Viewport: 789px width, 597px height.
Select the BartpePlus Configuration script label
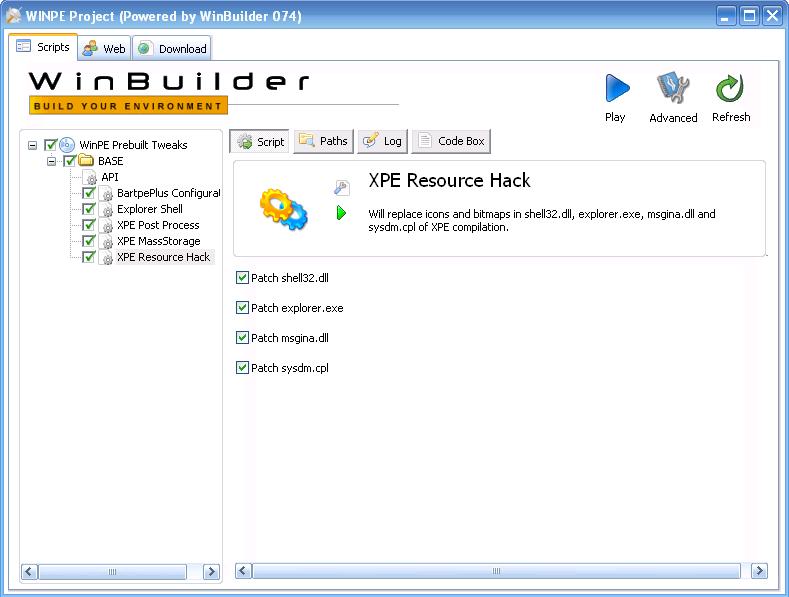click(x=168, y=193)
